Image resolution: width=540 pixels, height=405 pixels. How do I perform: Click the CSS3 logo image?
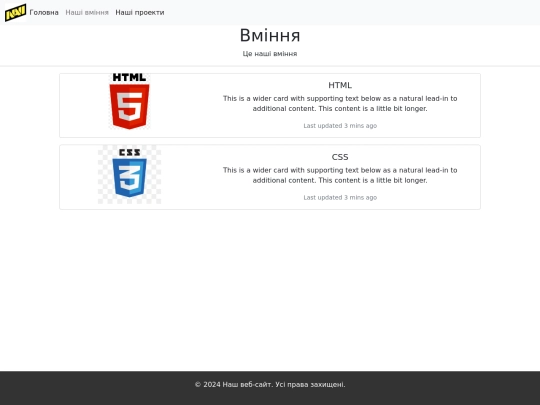tap(129, 174)
